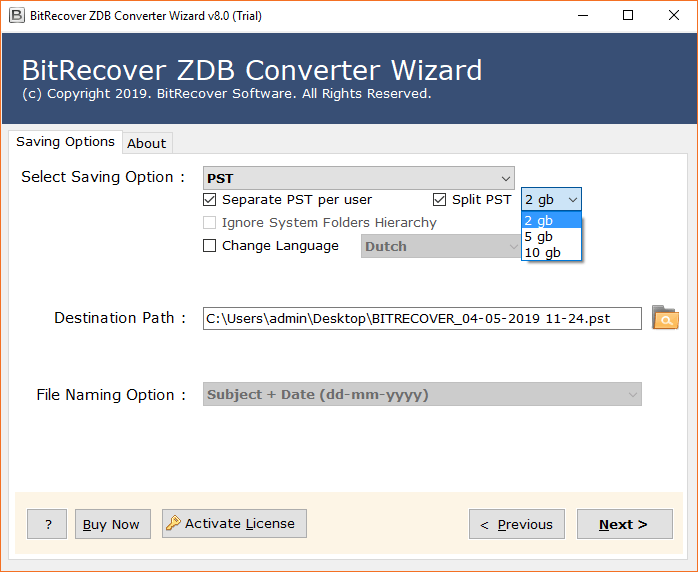The height and width of the screenshot is (572, 698).
Task: Go back with the Previous button
Action: [x=517, y=524]
